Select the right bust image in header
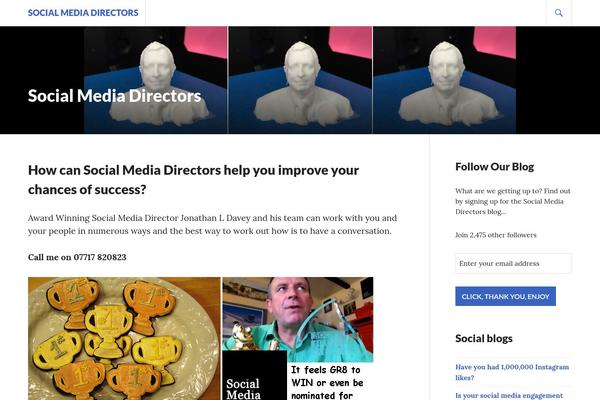The width and height of the screenshot is (600, 400). click(445, 80)
